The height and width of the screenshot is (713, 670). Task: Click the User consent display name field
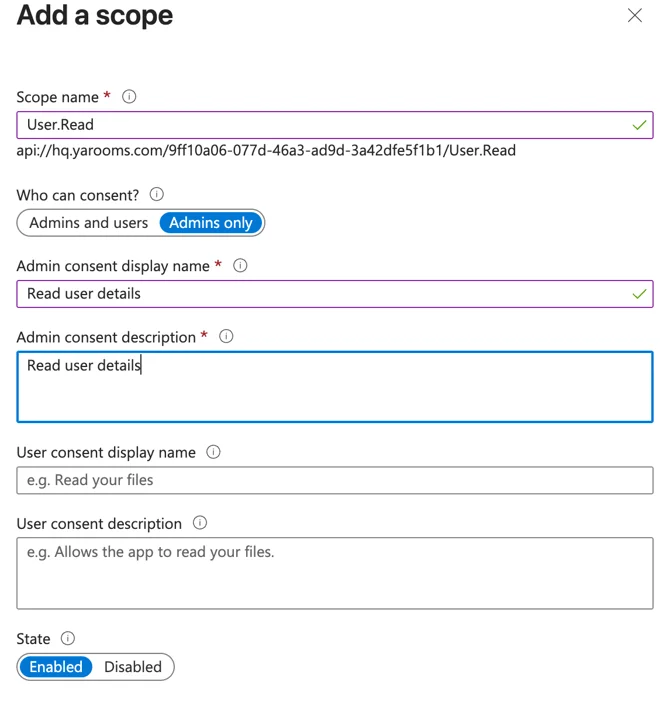(334, 480)
